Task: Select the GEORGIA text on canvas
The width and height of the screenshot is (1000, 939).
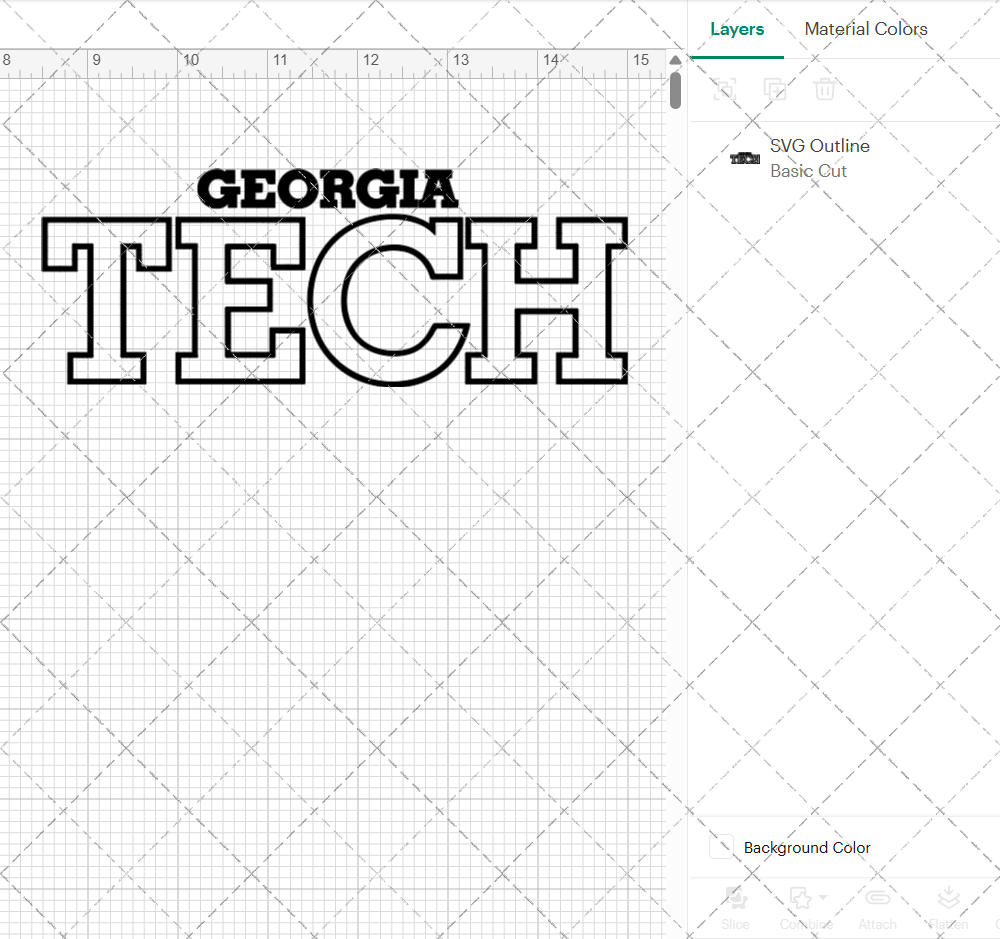Action: tap(328, 189)
